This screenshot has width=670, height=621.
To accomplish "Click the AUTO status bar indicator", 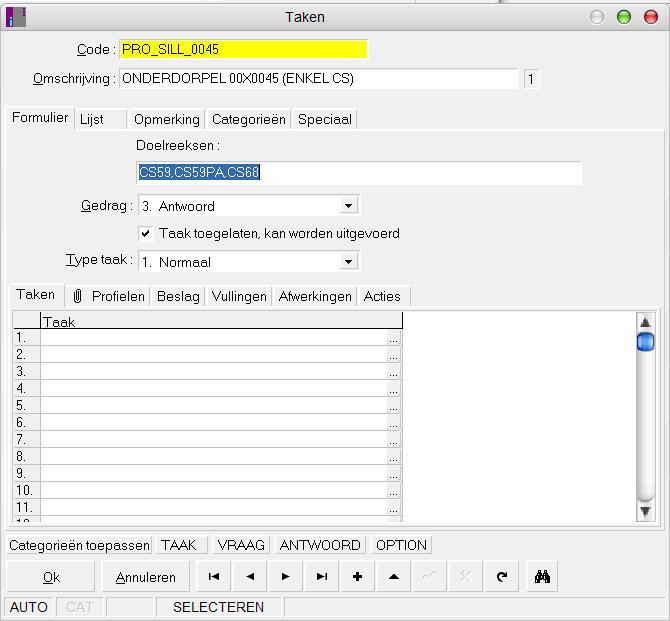I will (x=29, y=607).
